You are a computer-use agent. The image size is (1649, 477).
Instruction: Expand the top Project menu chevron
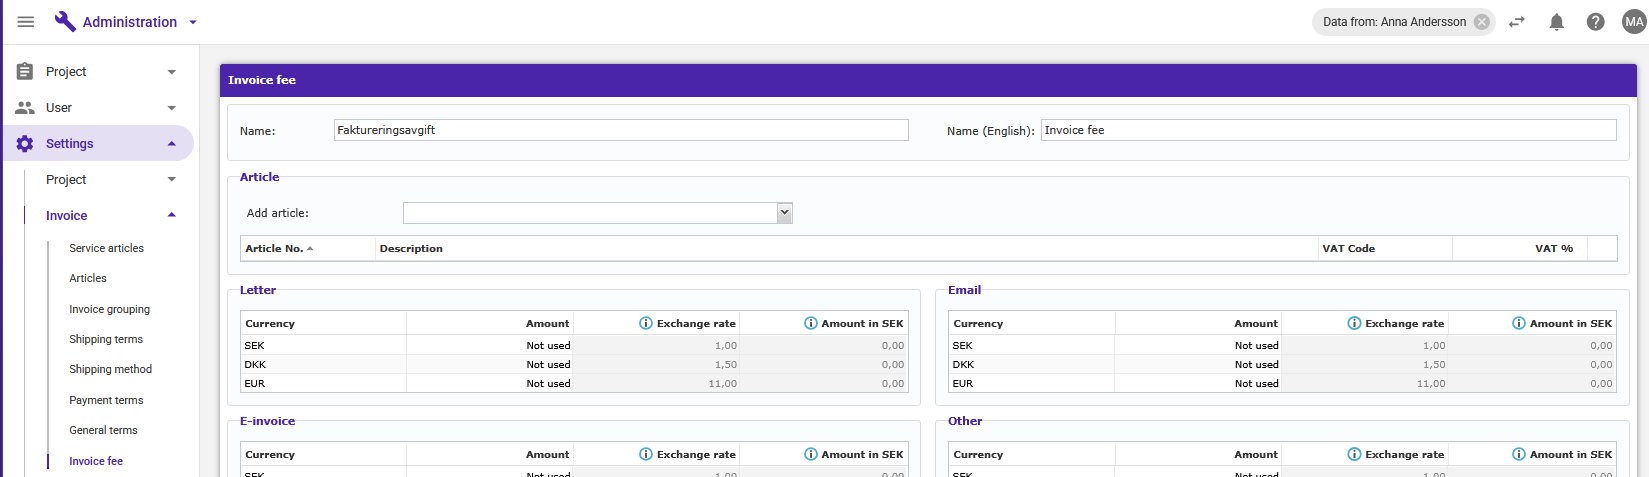172,72
